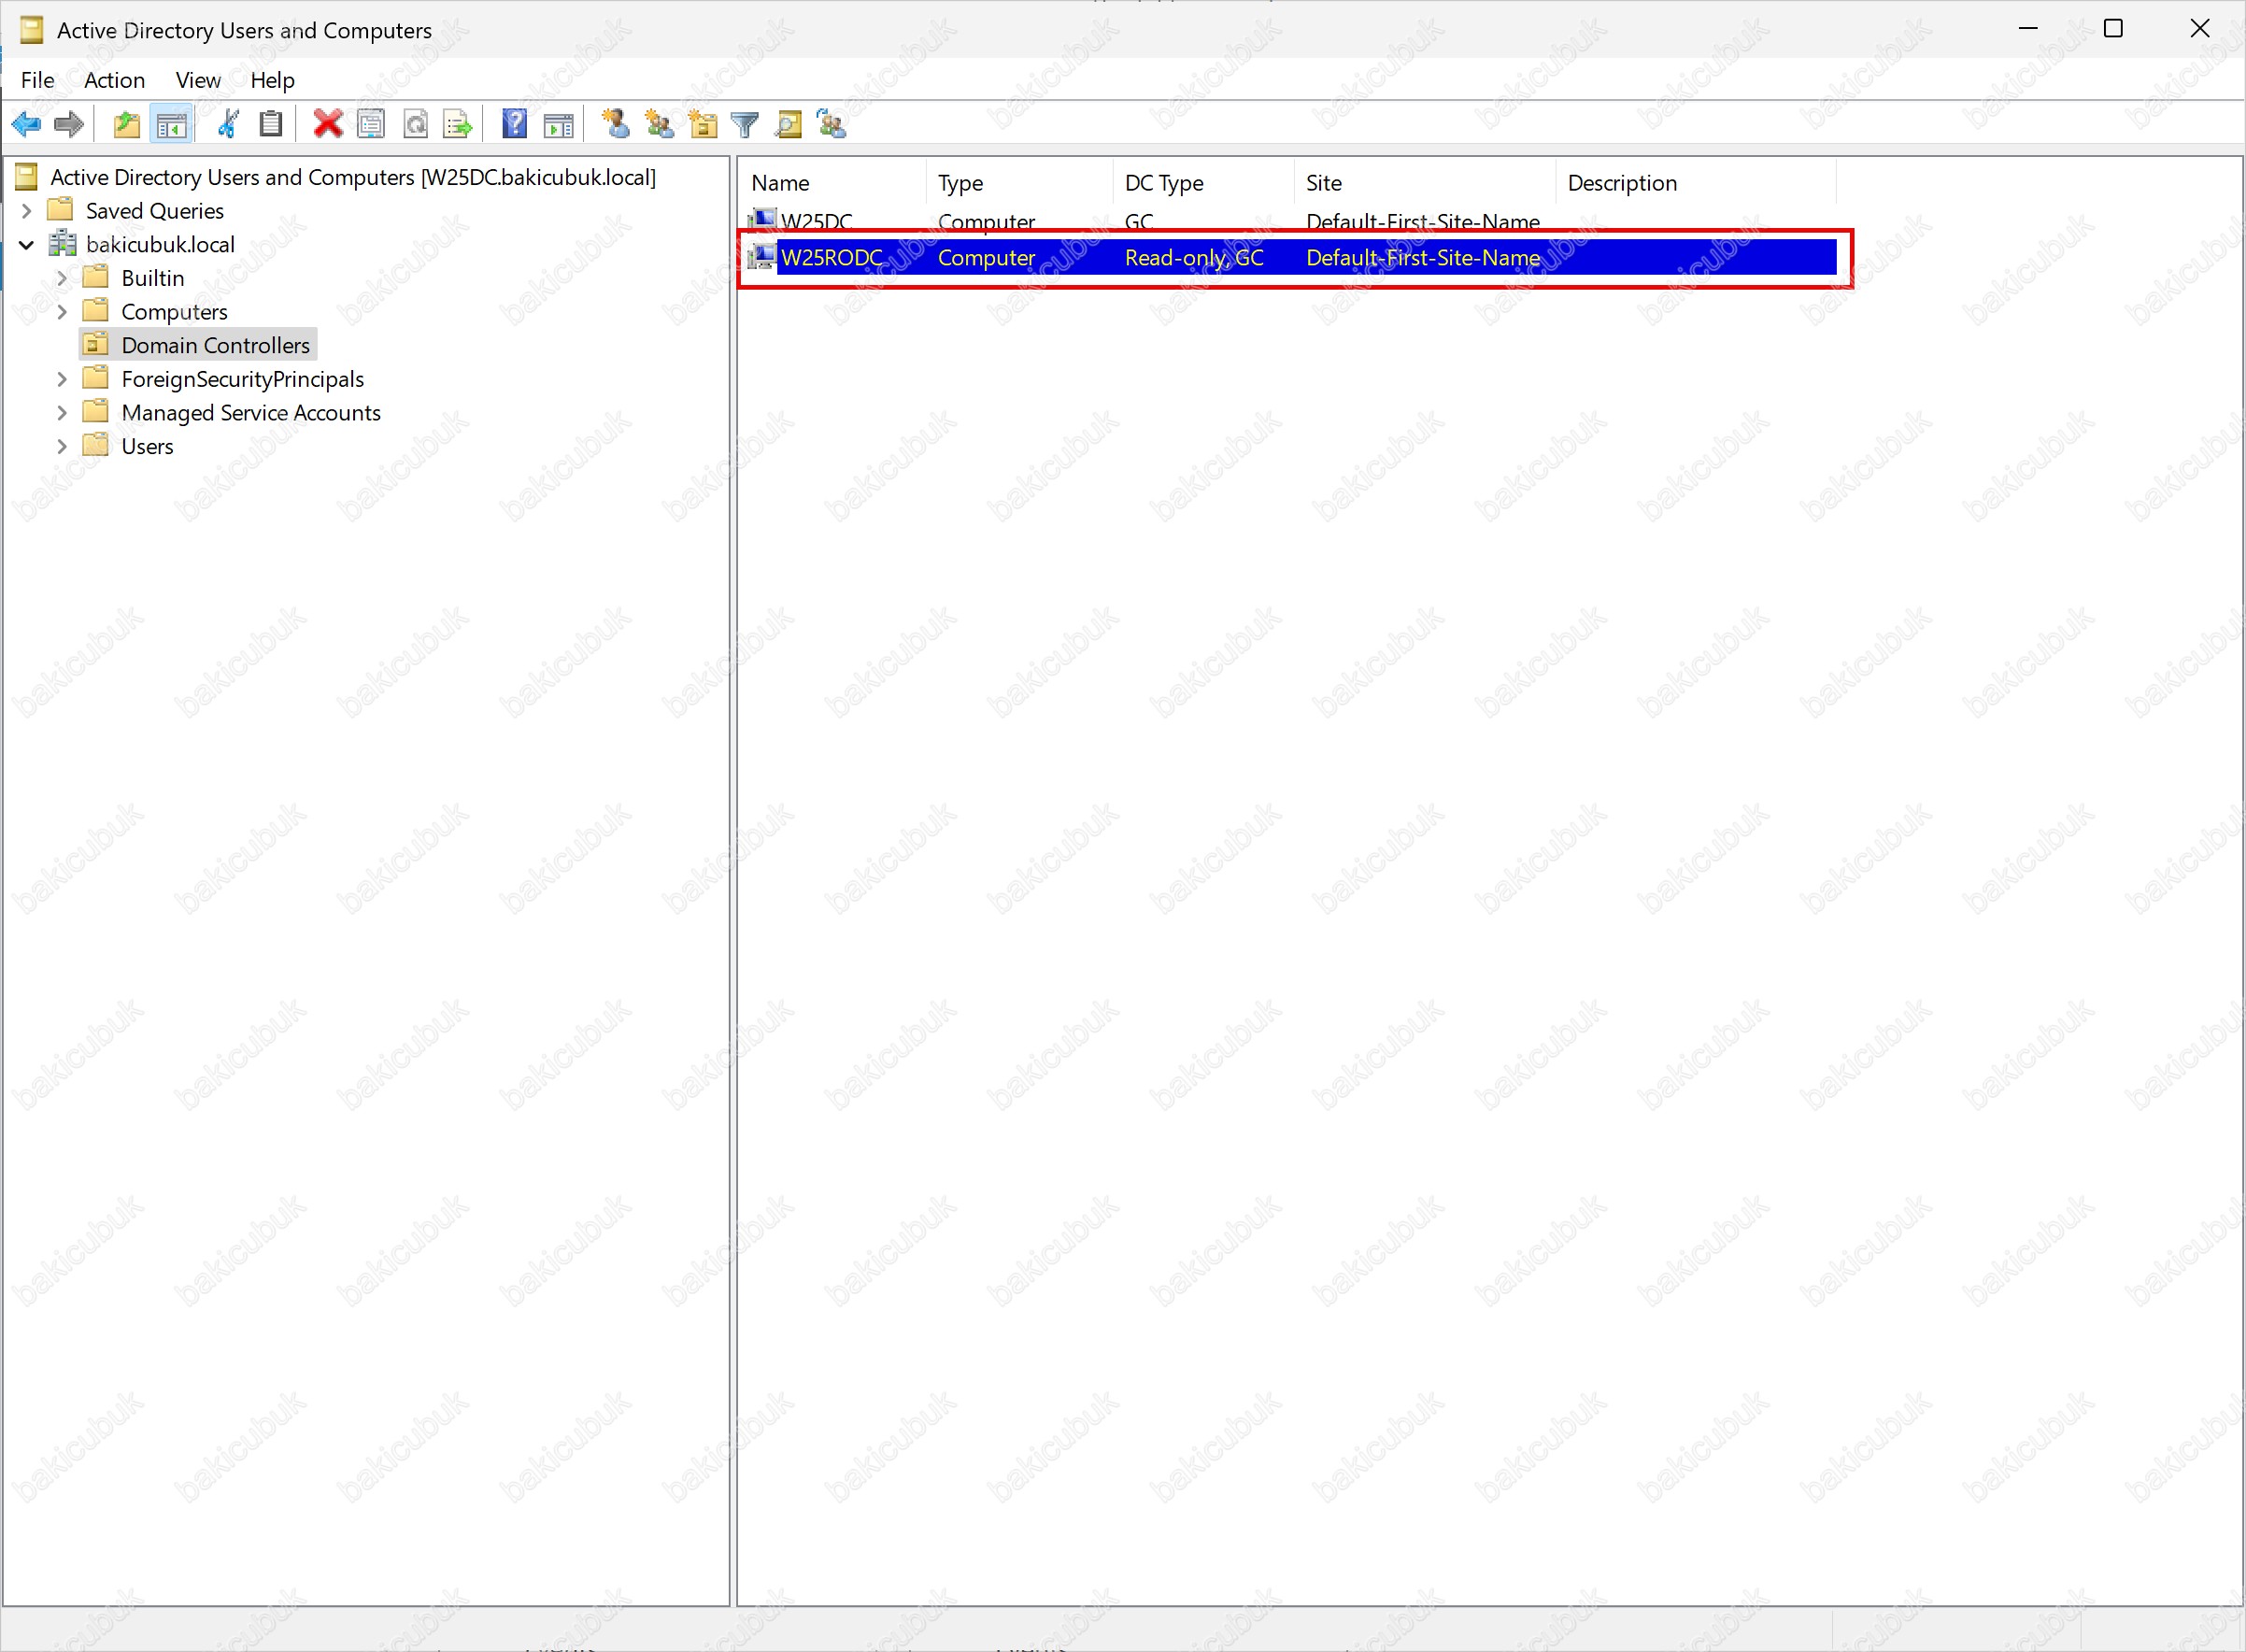Open the Help menu
This screenshot has width=2246, height=1652.
(272, 80)
